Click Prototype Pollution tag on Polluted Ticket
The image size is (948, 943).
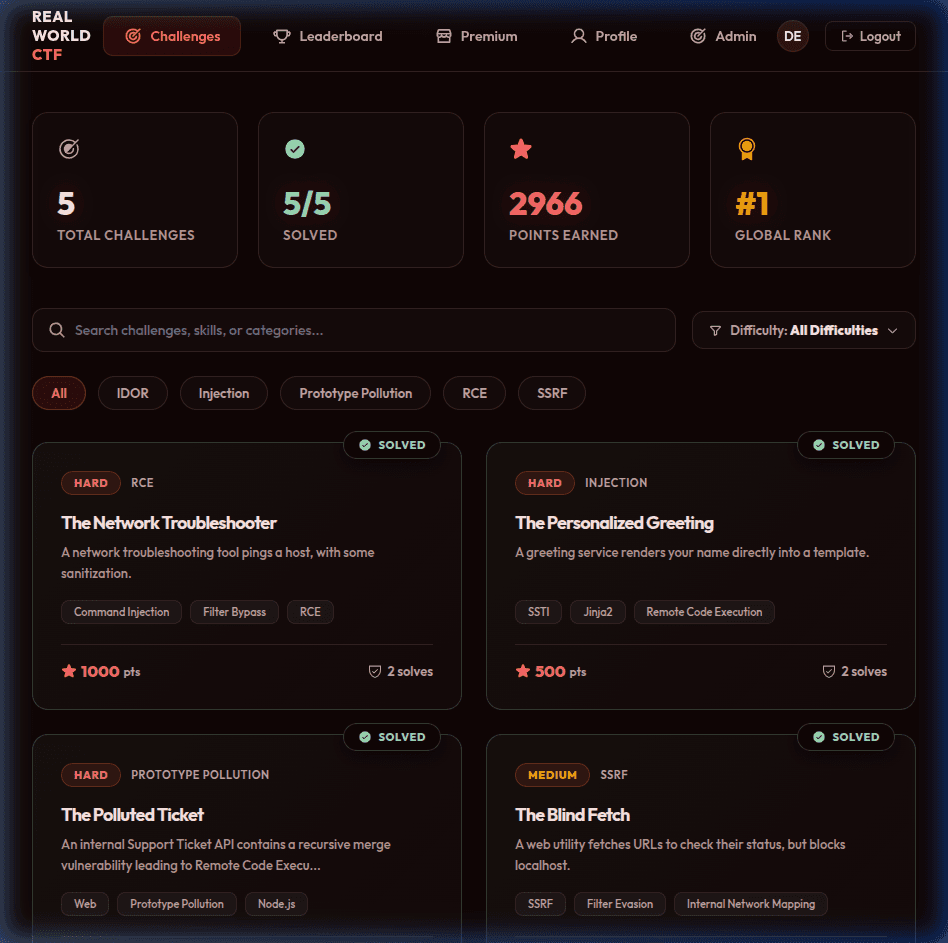[x=177, y=904]
